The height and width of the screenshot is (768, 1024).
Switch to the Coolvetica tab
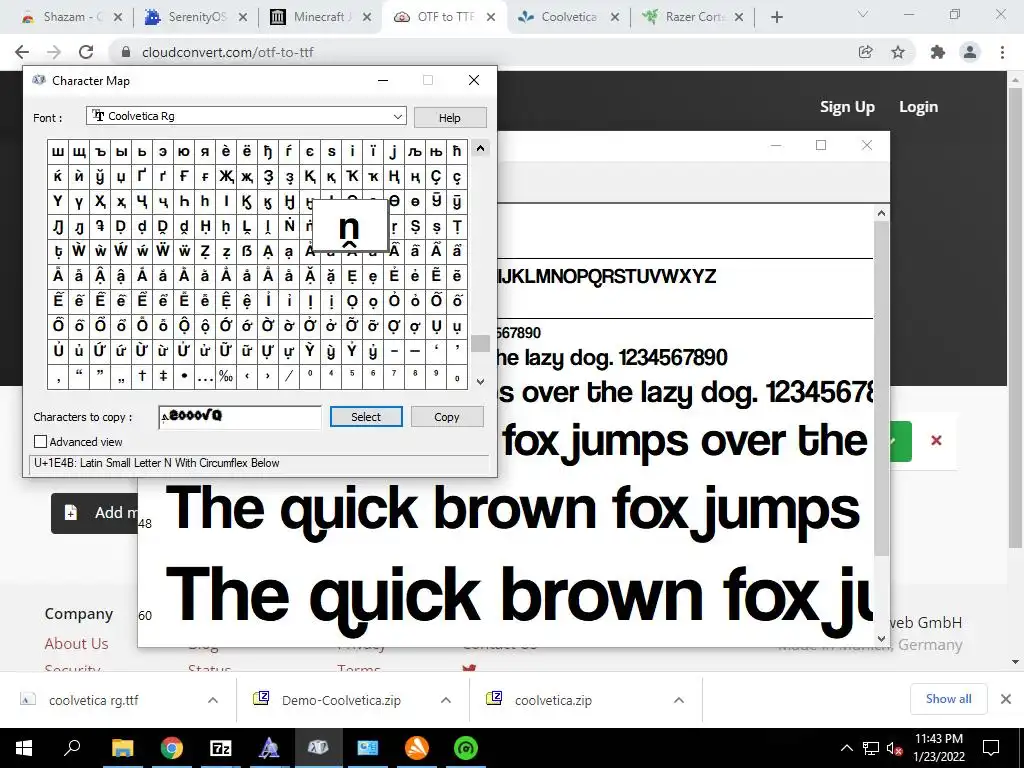pos(568,17)
